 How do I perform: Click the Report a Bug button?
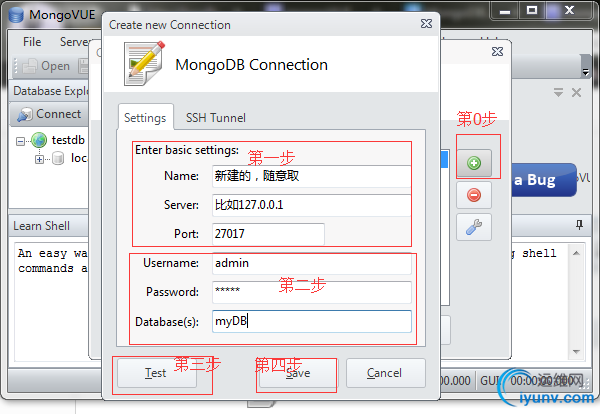click(544, 180)
